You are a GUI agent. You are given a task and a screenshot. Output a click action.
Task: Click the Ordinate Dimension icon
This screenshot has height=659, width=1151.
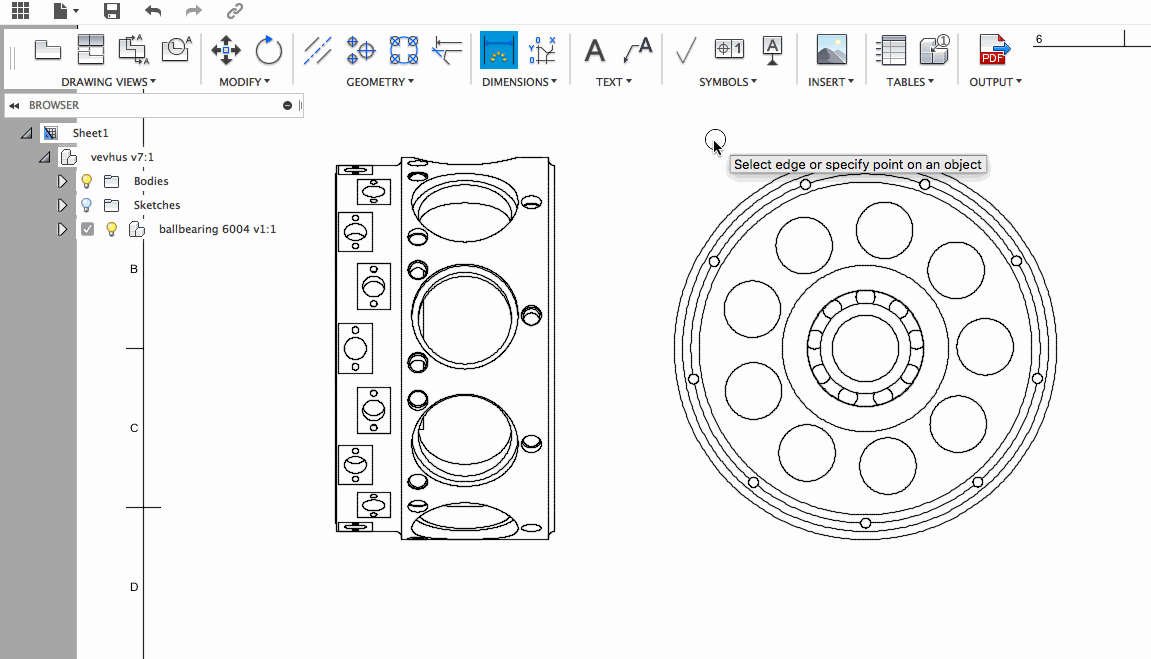pyautogui.click(x=541, y=49)
